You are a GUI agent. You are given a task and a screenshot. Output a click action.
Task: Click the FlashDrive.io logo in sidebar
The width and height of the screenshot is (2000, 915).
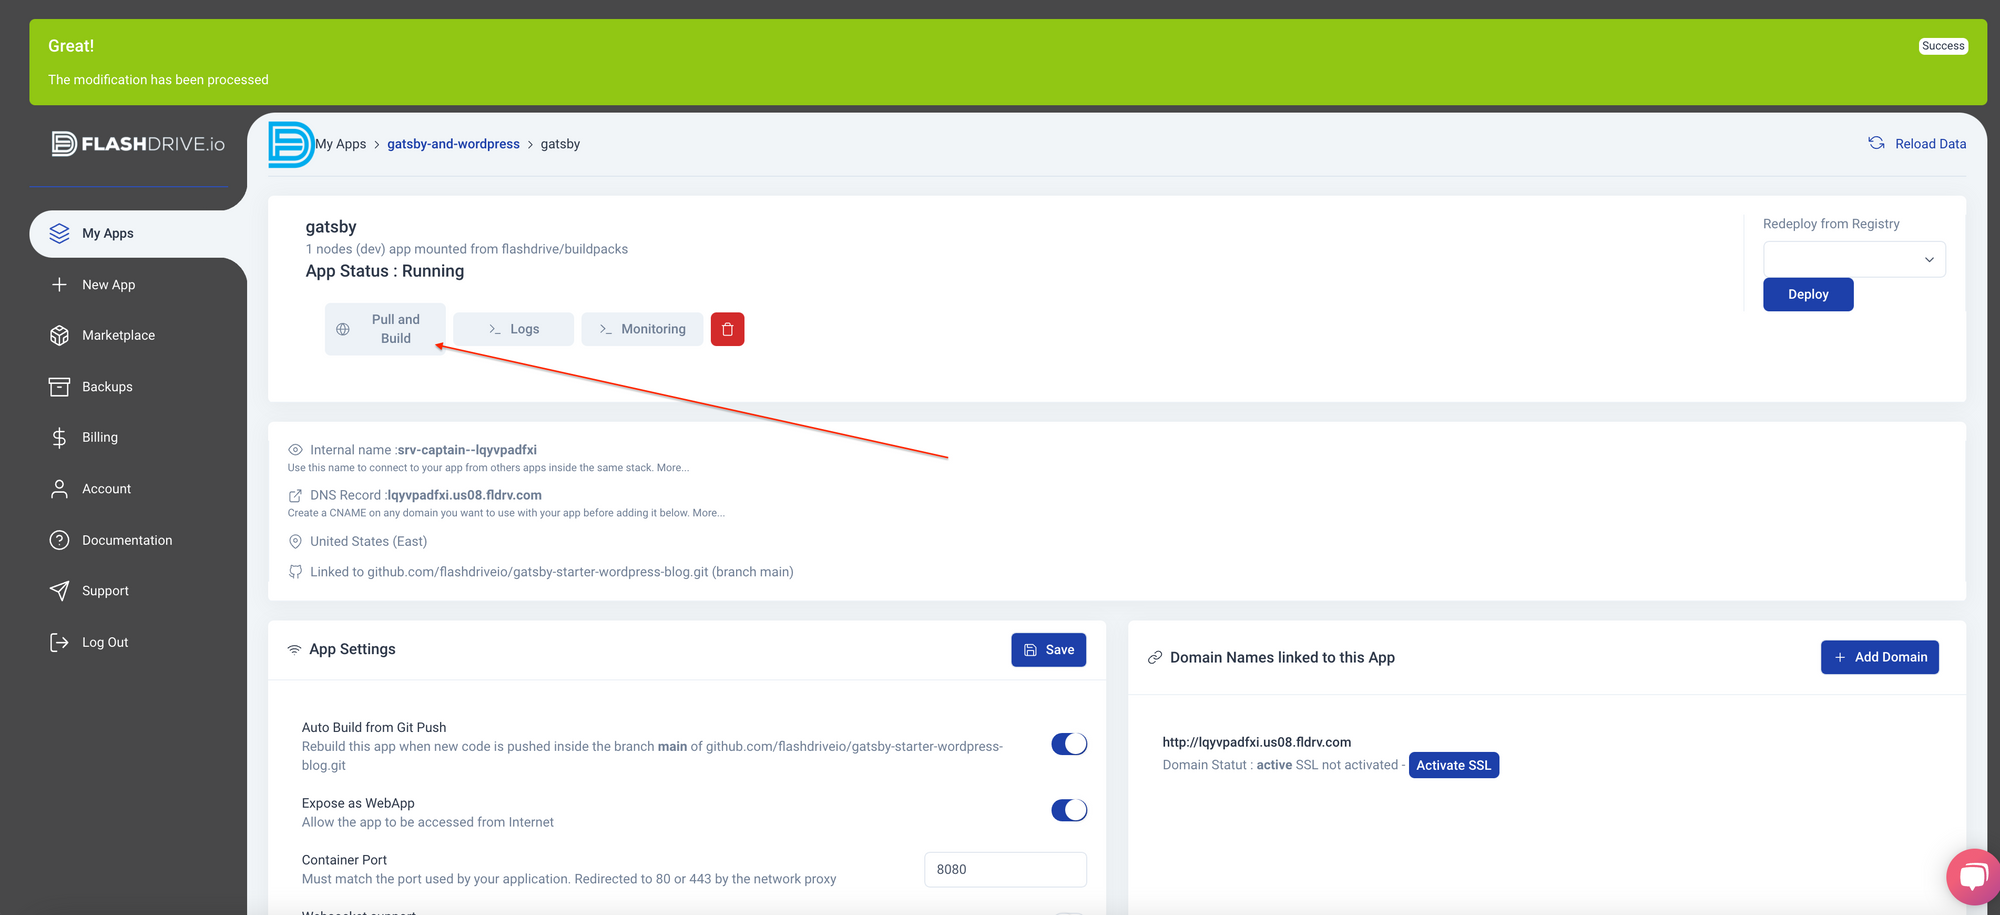[138, 144]
